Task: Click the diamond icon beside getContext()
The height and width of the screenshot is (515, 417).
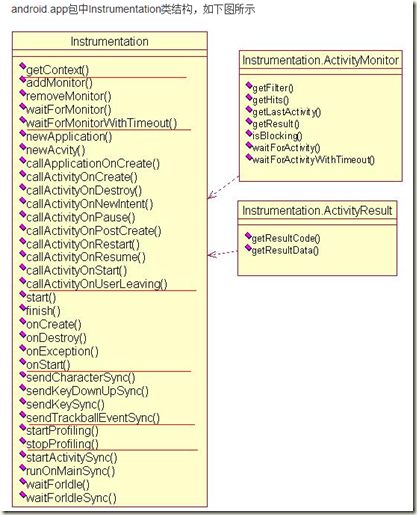Action: point(22,66)
